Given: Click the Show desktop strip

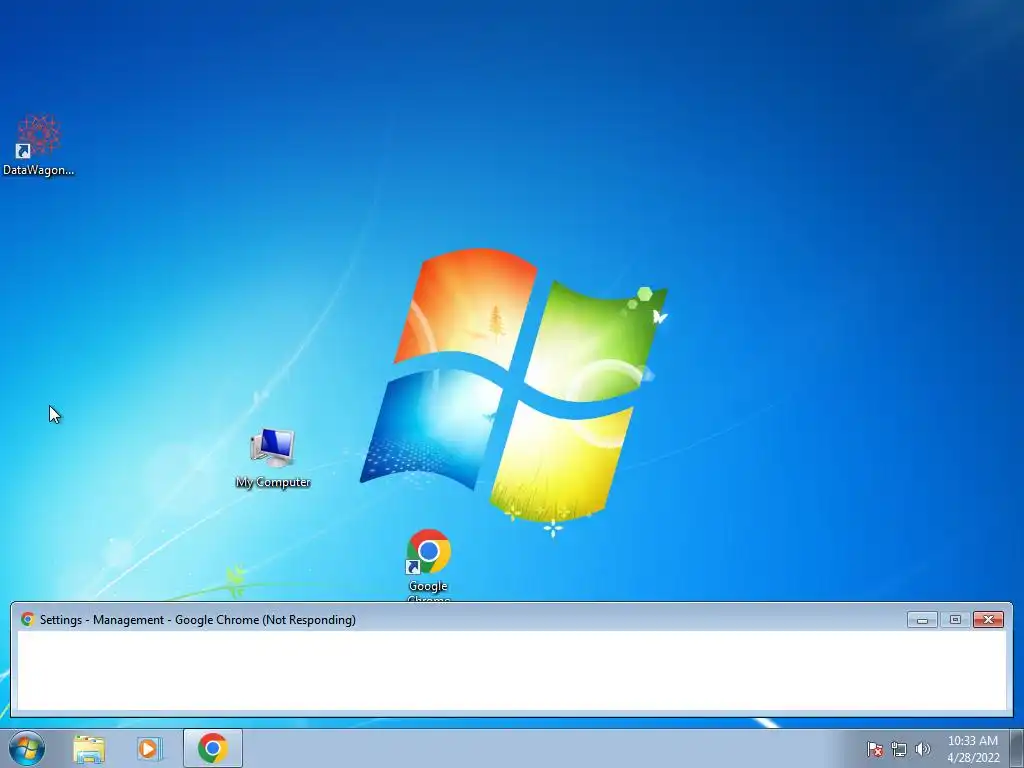Looking at the screenshot, I should point(1017,748).
